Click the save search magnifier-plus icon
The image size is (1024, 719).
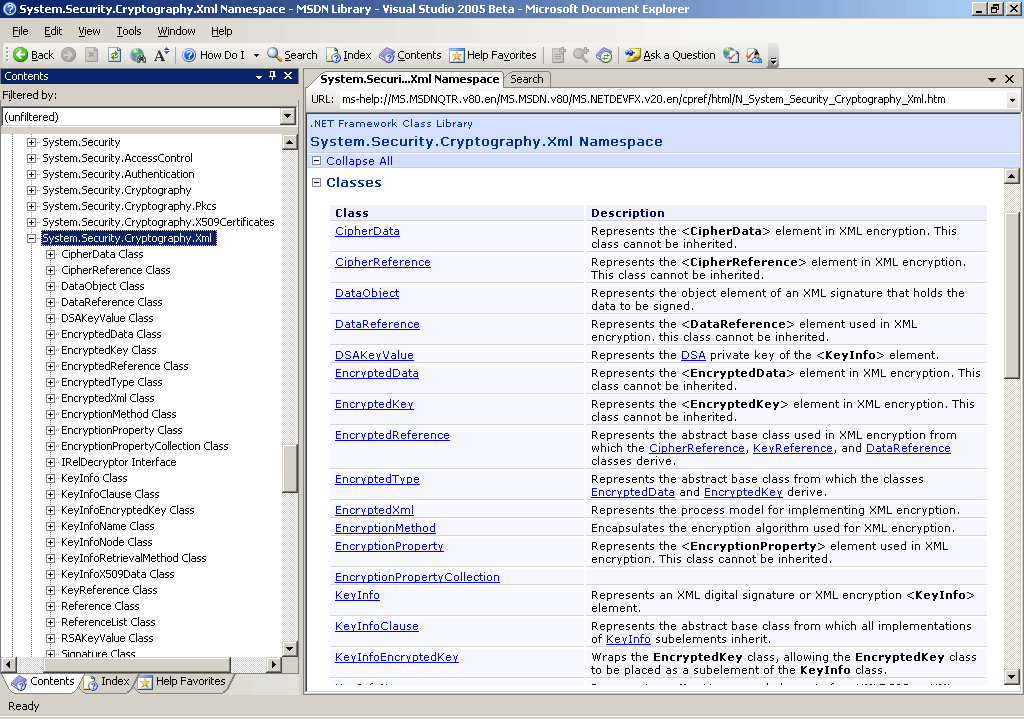pos(581,55)
